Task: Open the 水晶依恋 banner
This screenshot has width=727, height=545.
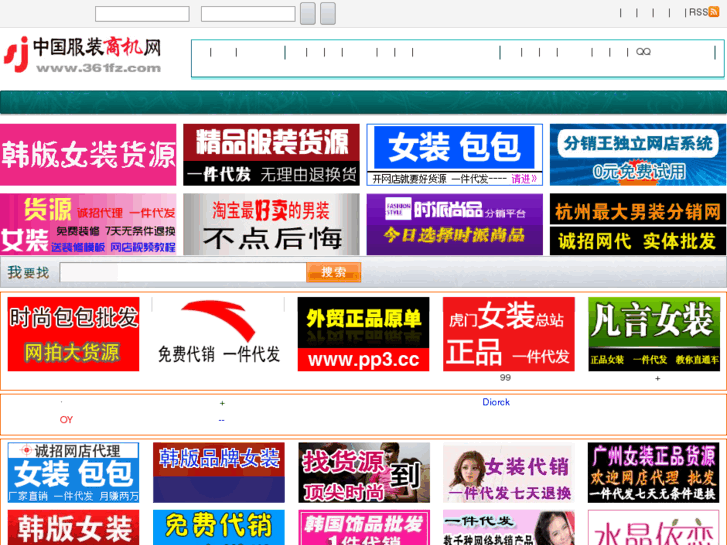Action: click(654, 527)
